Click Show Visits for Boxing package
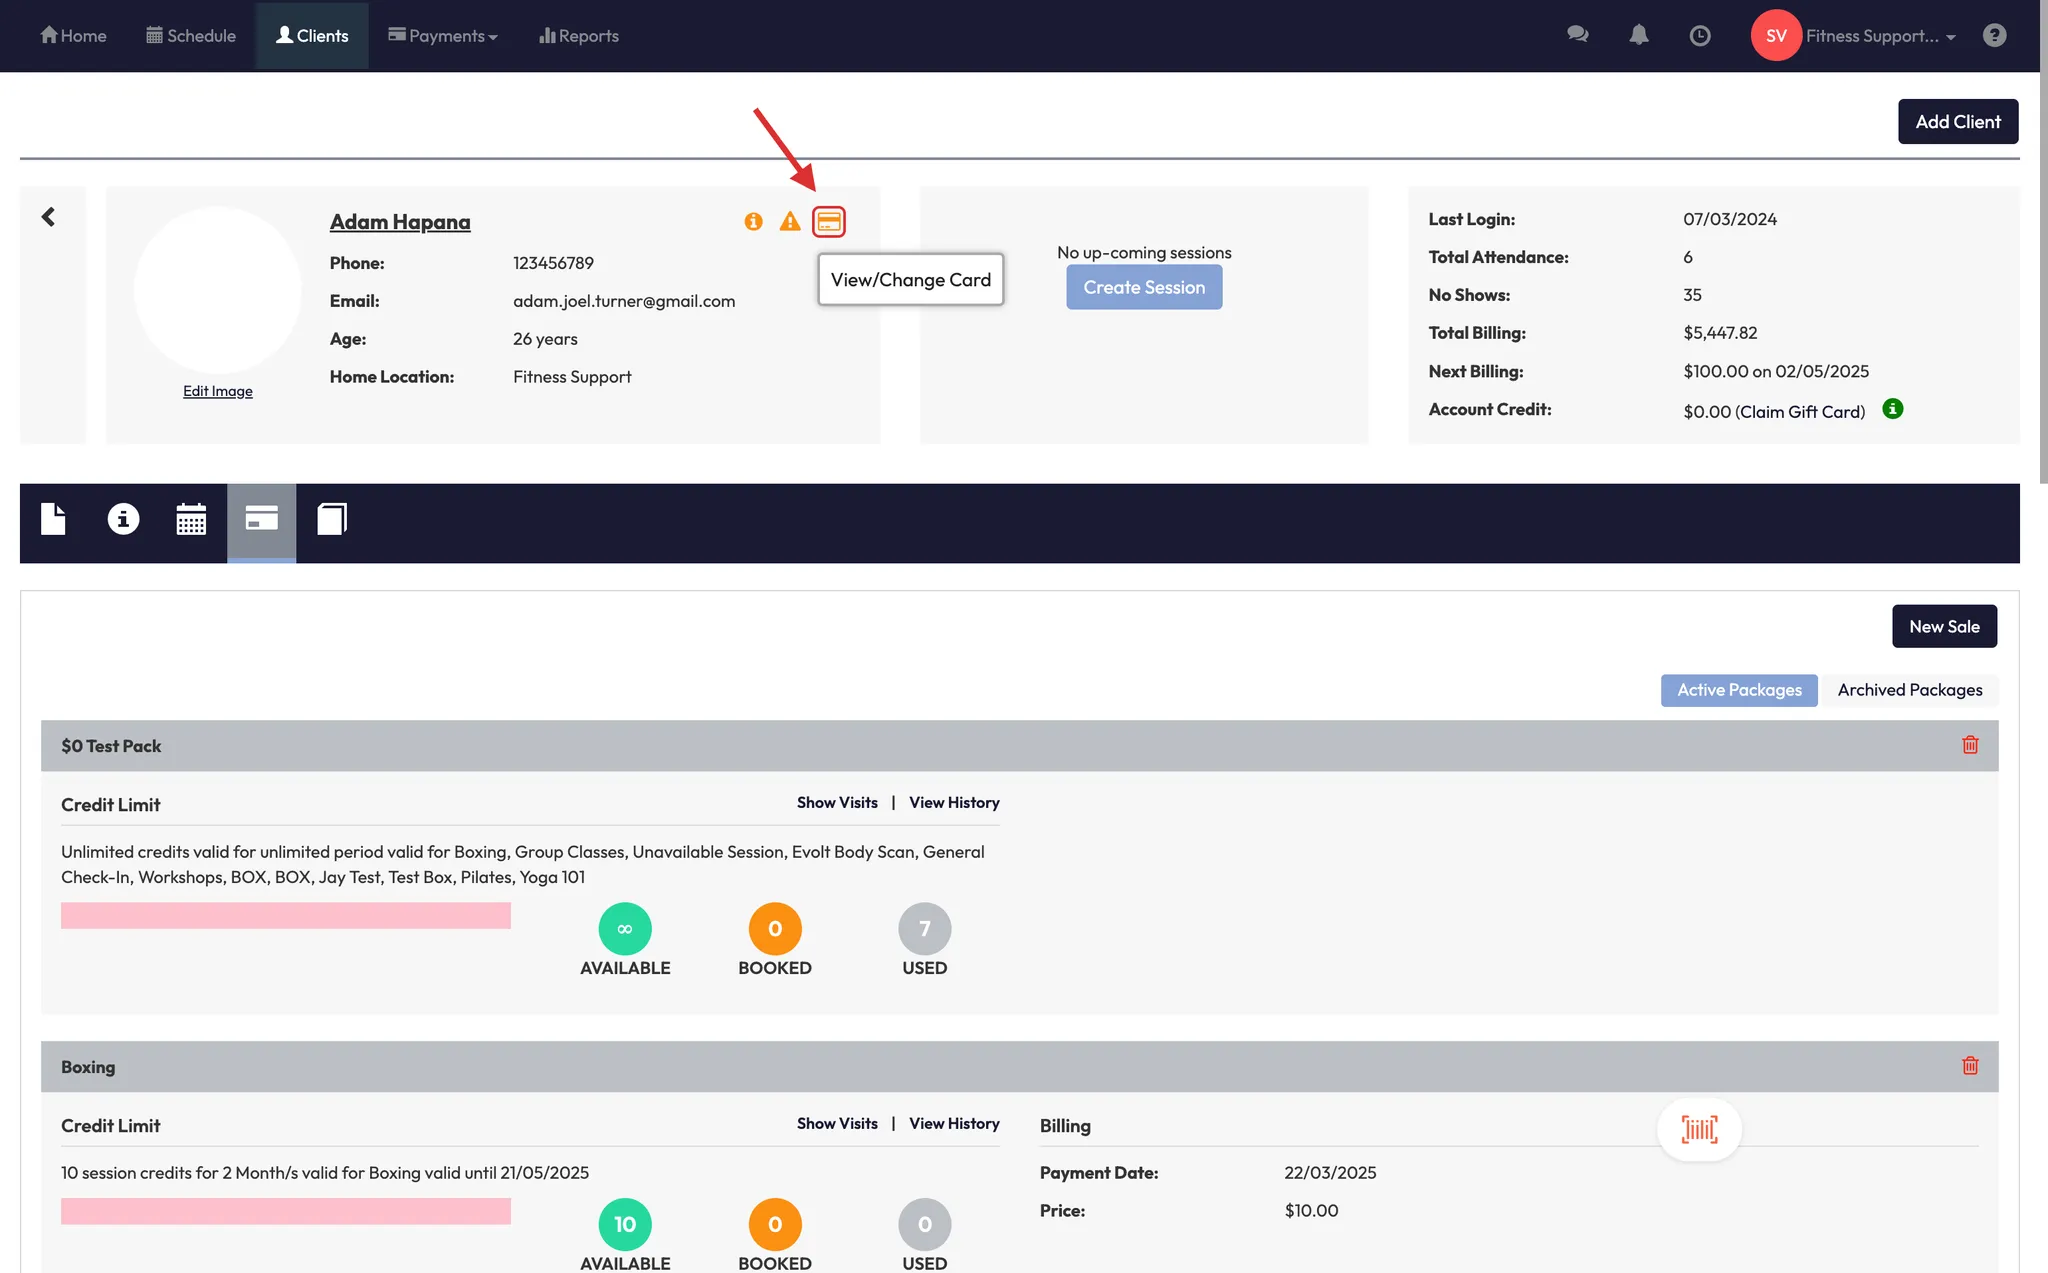 [837, 1123]
